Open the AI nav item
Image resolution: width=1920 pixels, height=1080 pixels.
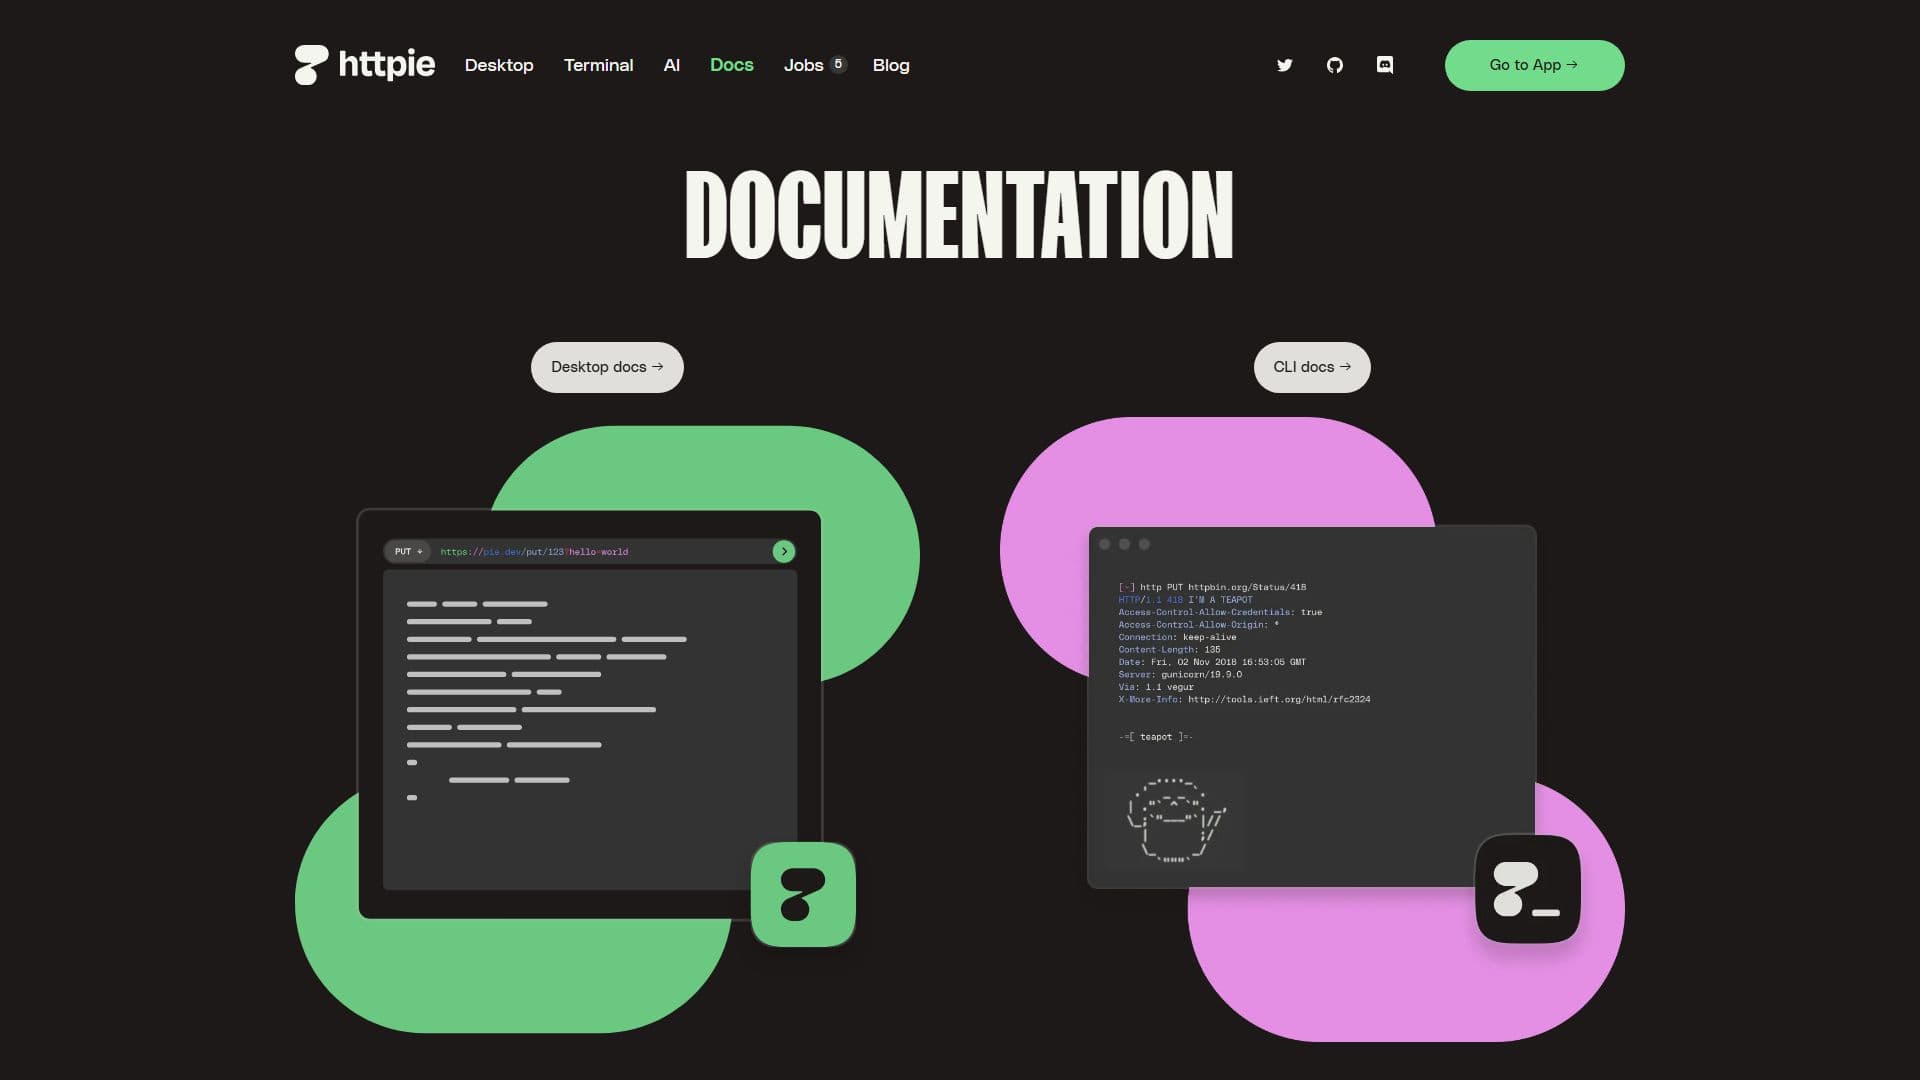672,65
